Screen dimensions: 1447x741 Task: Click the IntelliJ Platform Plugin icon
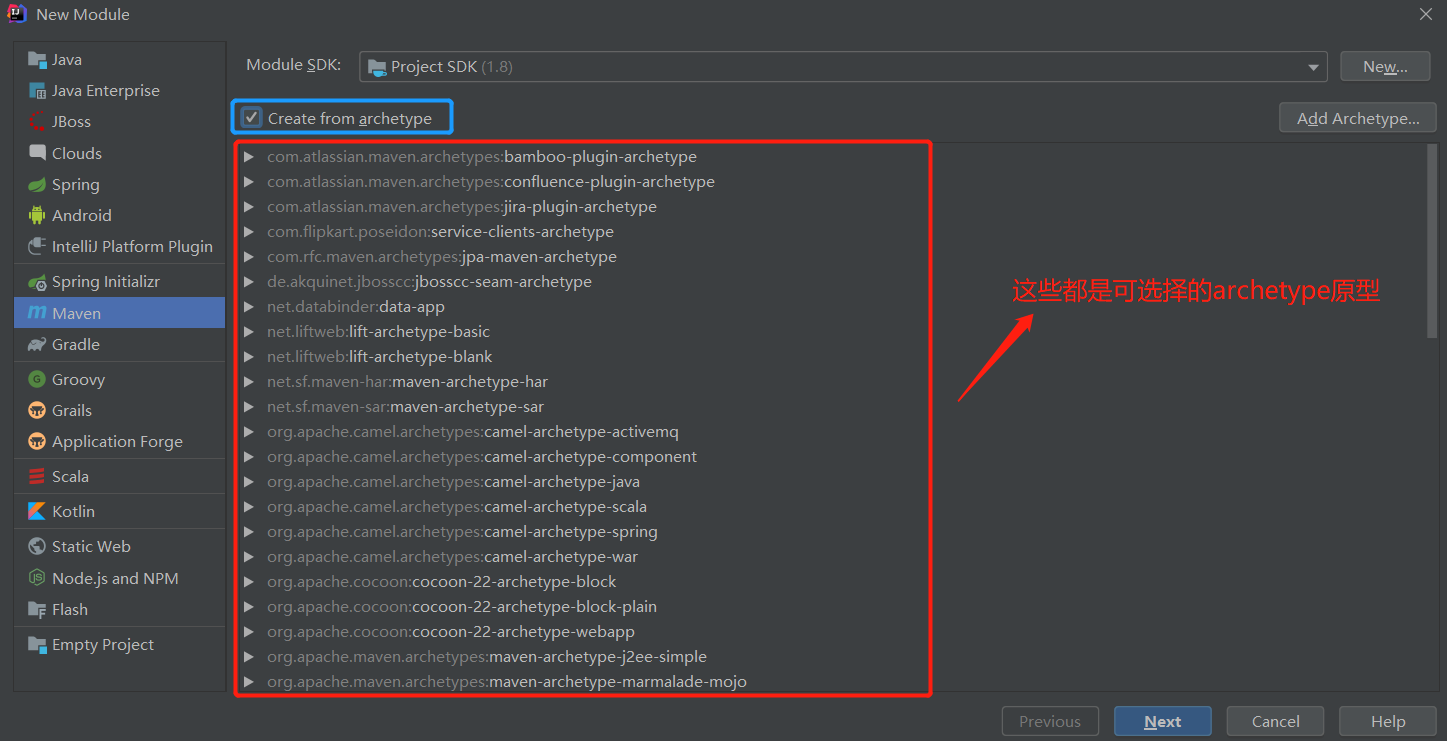pyautogui.click(x=37, y=247)
